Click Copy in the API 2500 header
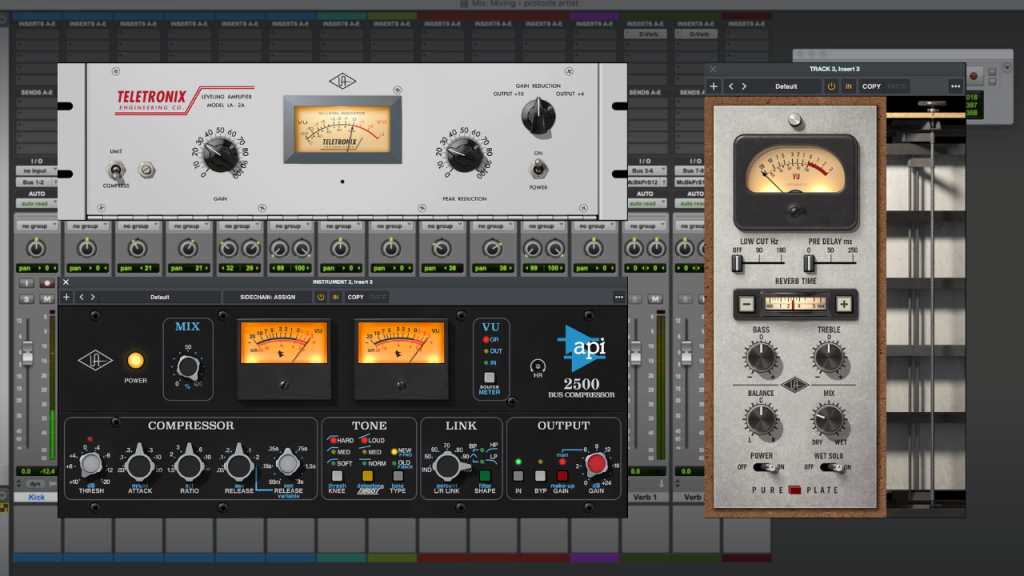The height and width of the screenshot is (576, 1024). 355,297
